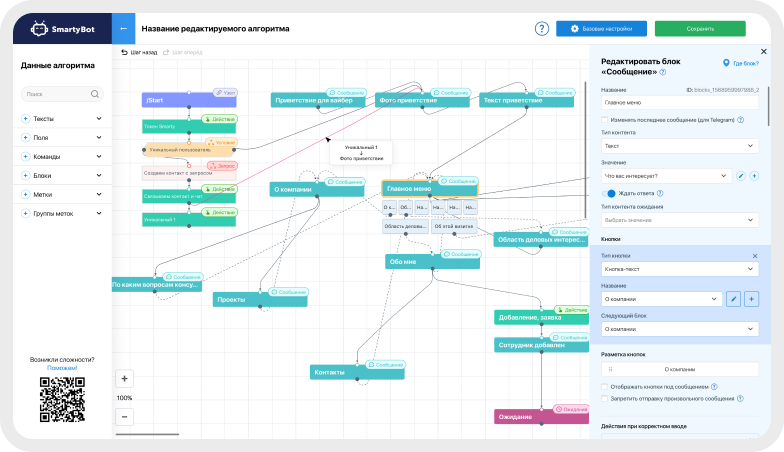The height and width of the screenshot is (452, 784).
Task: Click the Поможем! link
Action: (62, 368)
